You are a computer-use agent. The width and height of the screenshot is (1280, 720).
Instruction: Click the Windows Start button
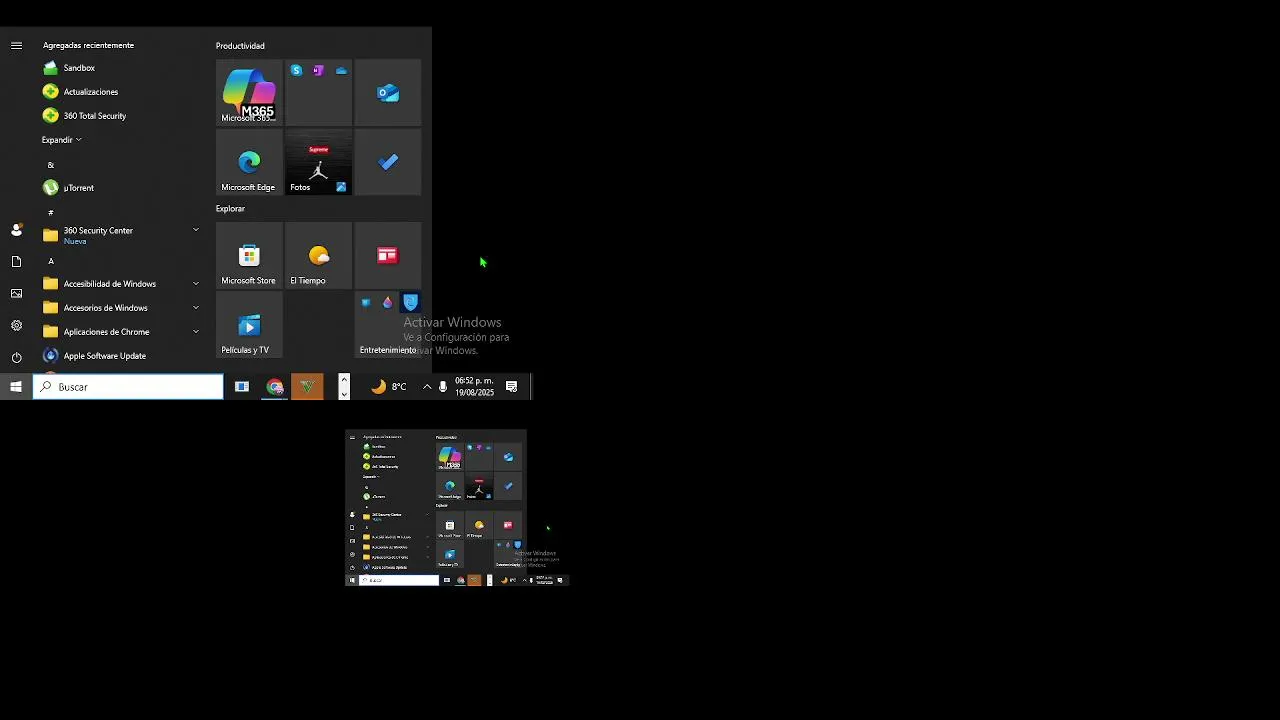click(16, 387)
